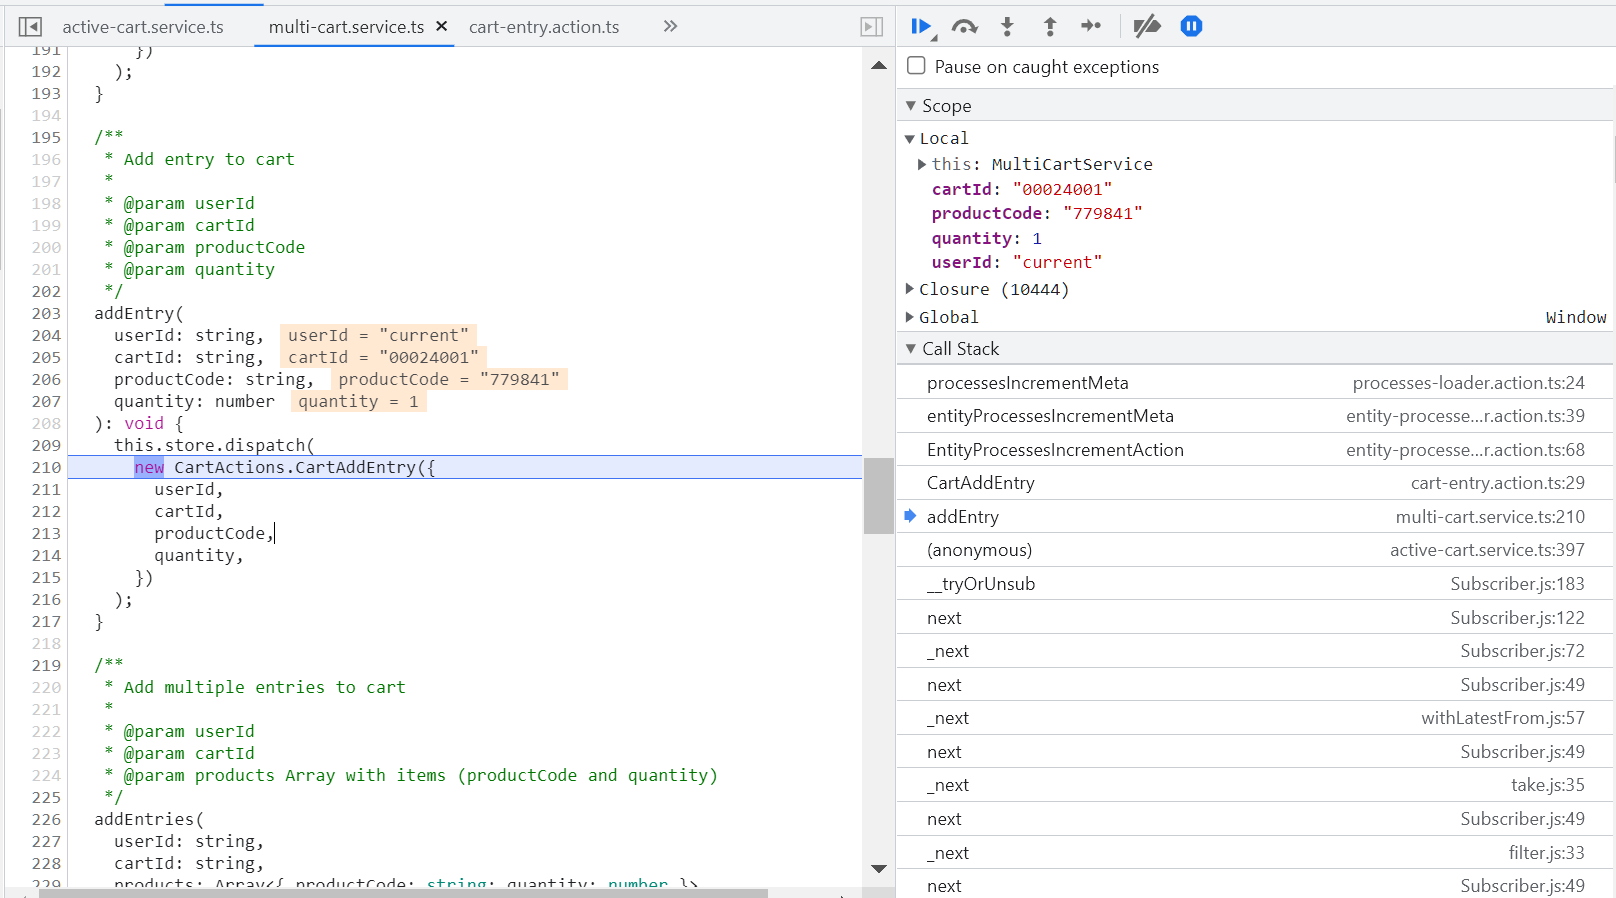Open take.js:35 source link
Screen dimensions: 1616x898
(x=1547, y=785)
